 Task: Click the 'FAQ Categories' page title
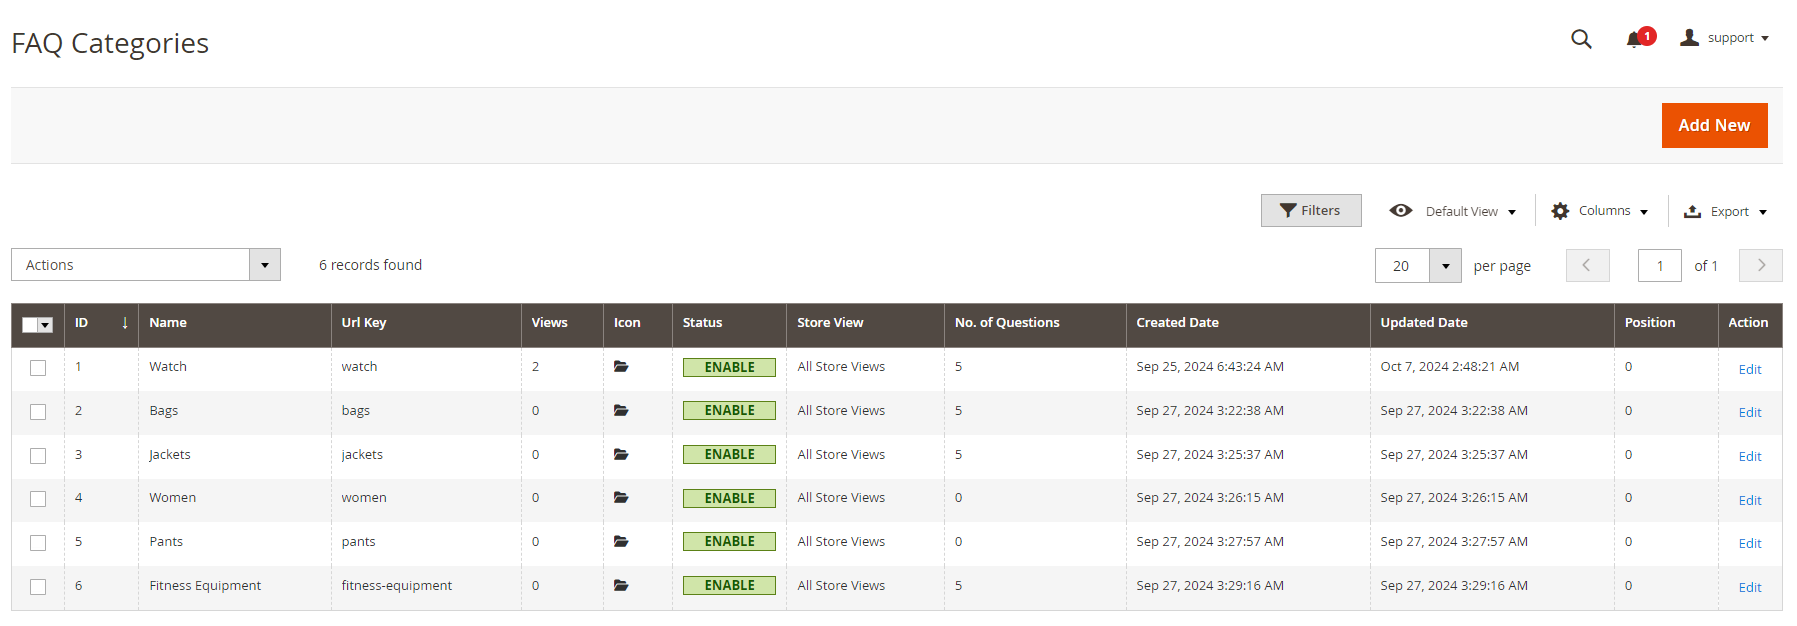click(x=110, y=43)
